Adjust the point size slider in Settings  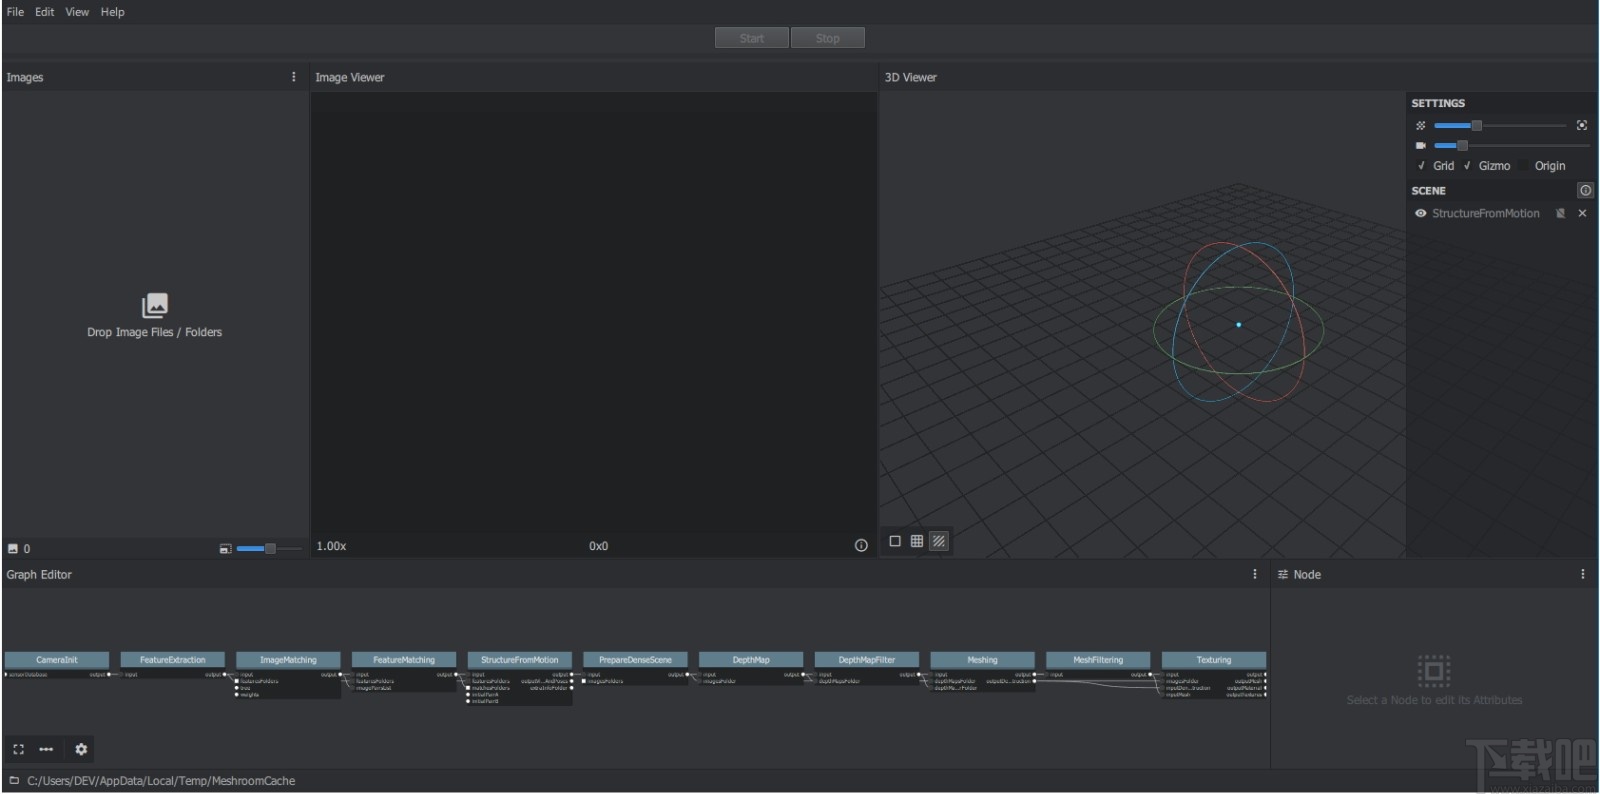point(1476,125)
